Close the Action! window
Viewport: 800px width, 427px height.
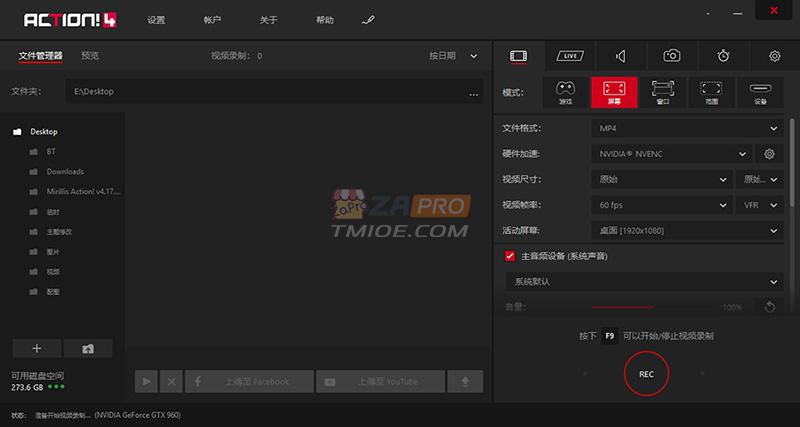pyautogui.click(x=773, y=10)
